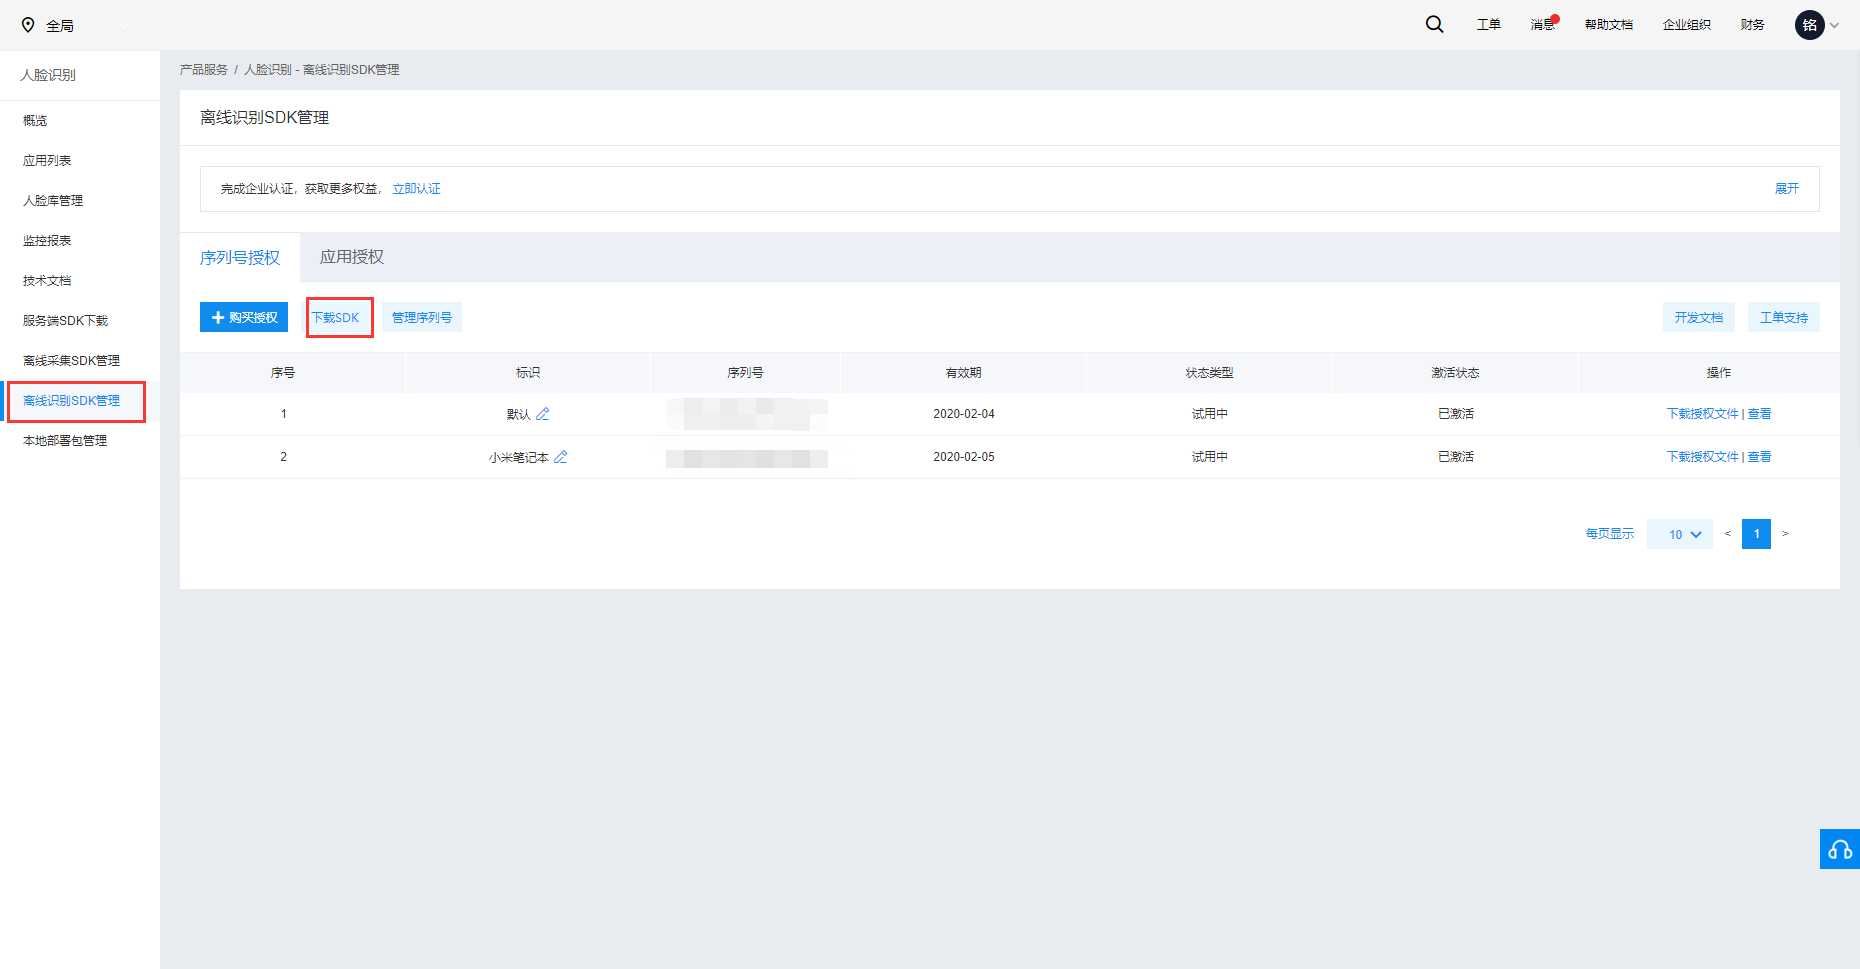
Task: Click 查看 for the 2020-02-05 row
Action: click(1759, 457)
